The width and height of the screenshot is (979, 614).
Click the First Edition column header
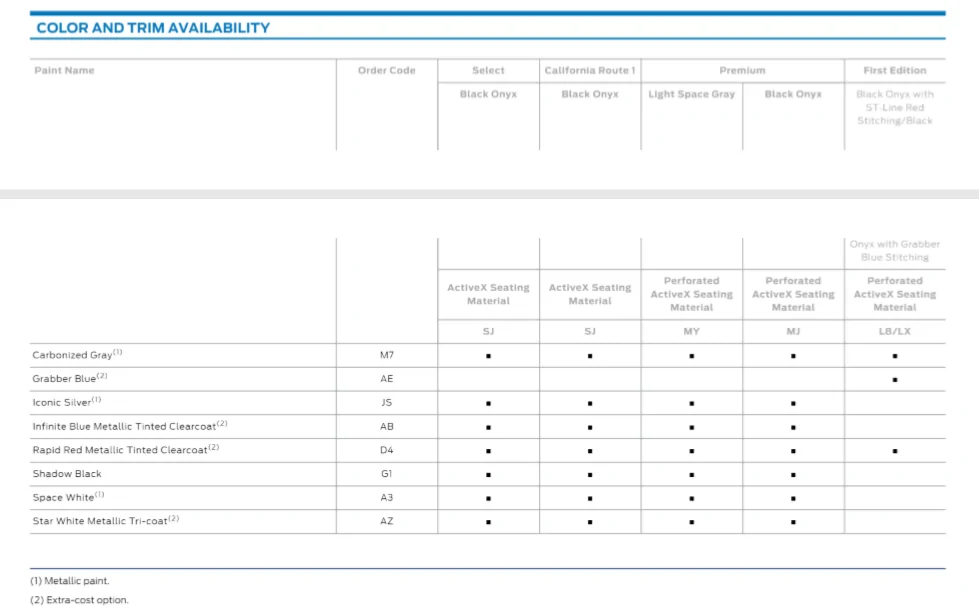(x=895, y=71)
